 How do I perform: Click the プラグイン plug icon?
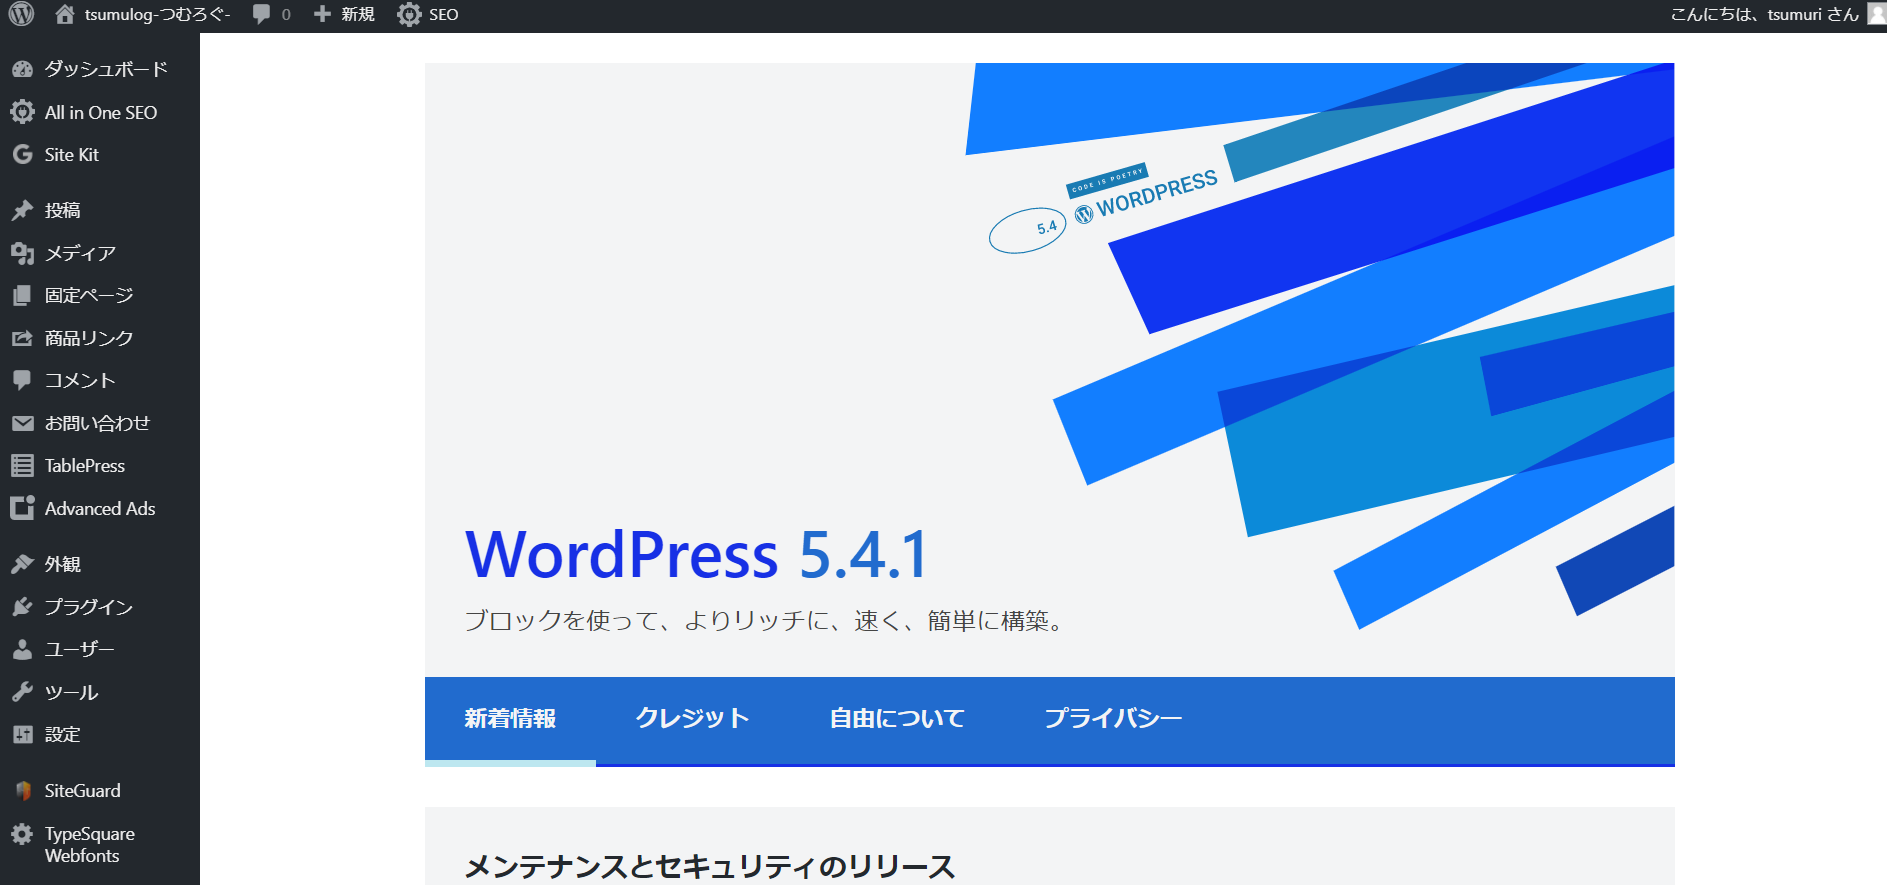pos(22,607)
